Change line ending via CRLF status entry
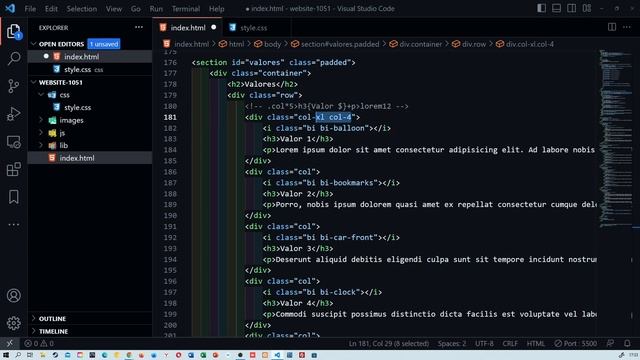The image size is (640, 360). pos(510,343)
